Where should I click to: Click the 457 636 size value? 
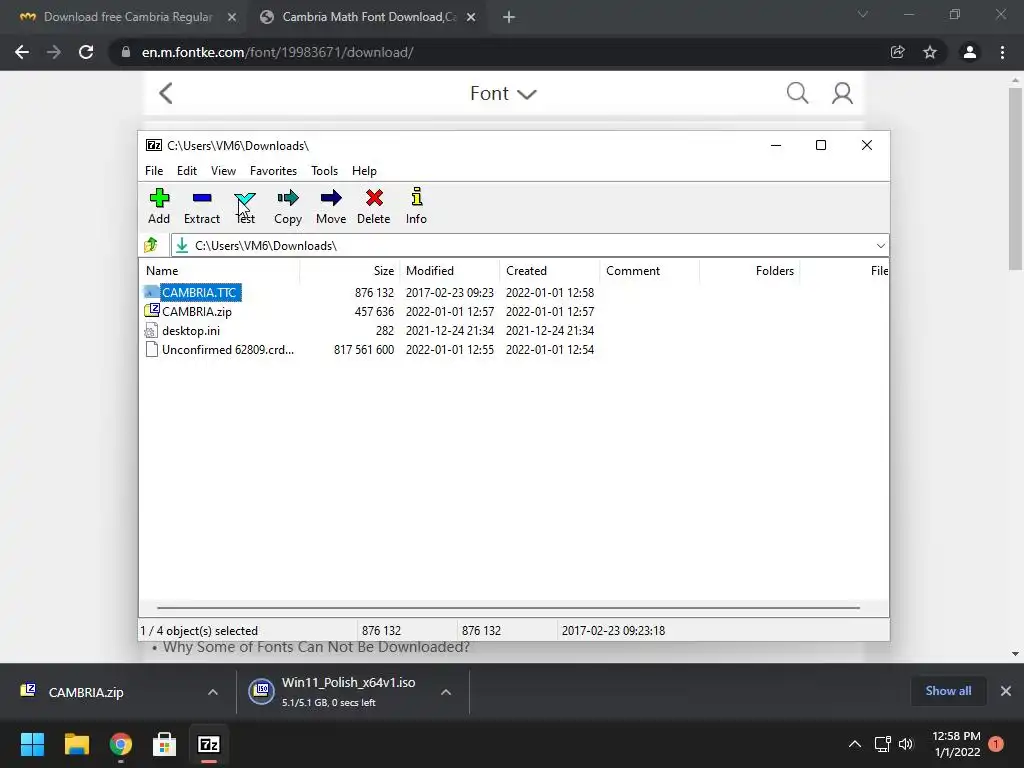tap(374, 312)
